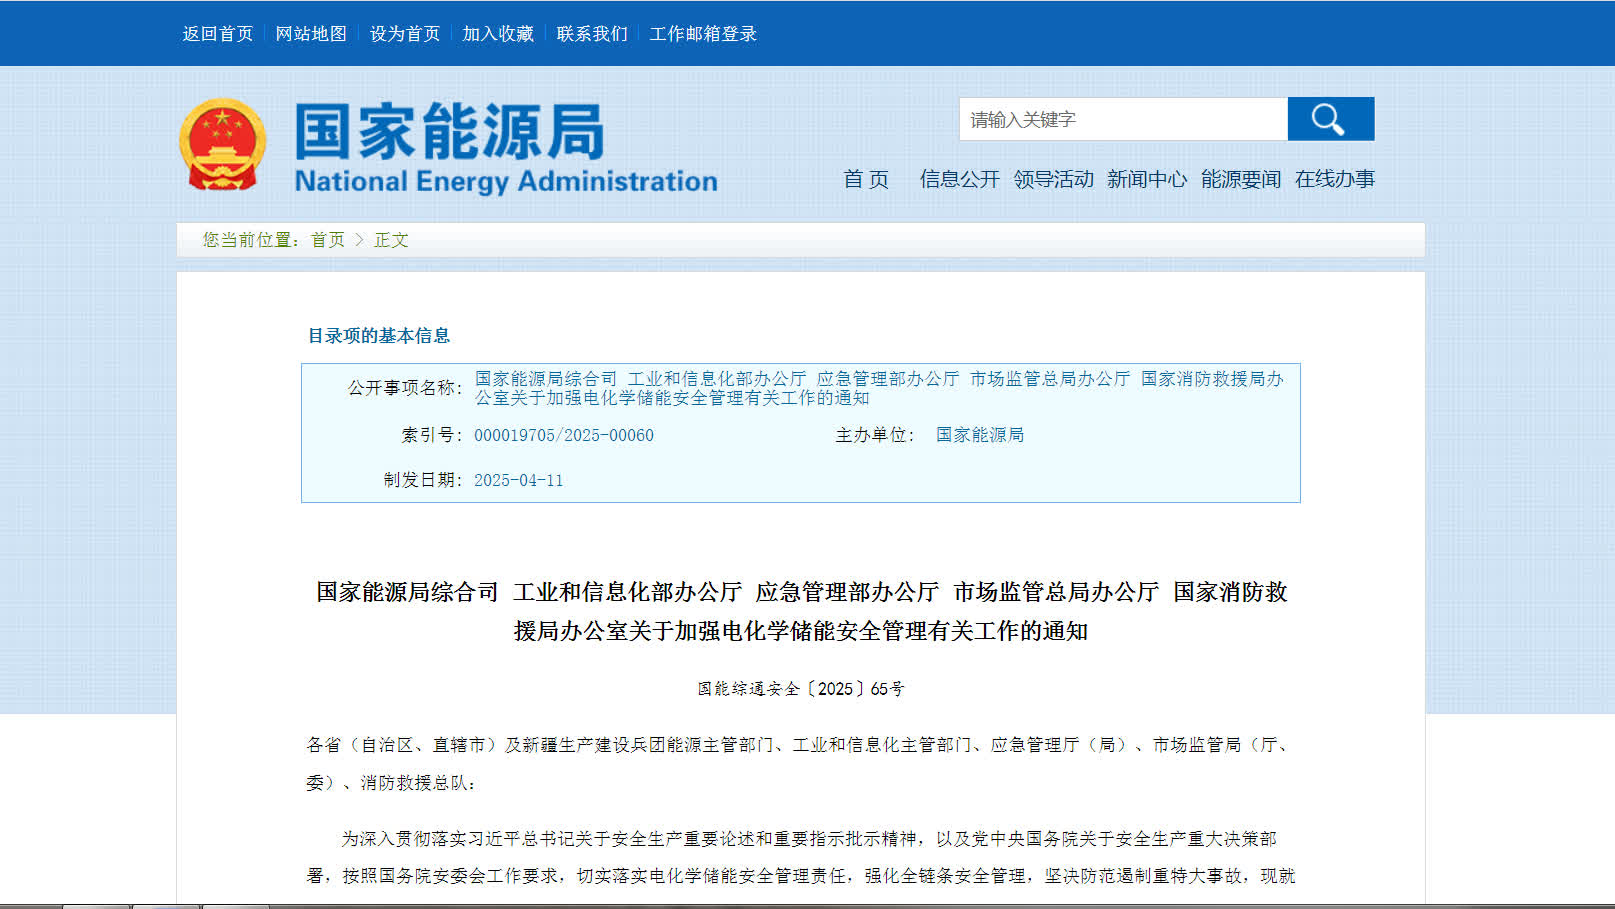Screen dimensions: 1615x909
Task: Select 在线办事 navigation item
Action: (1335, 179)
